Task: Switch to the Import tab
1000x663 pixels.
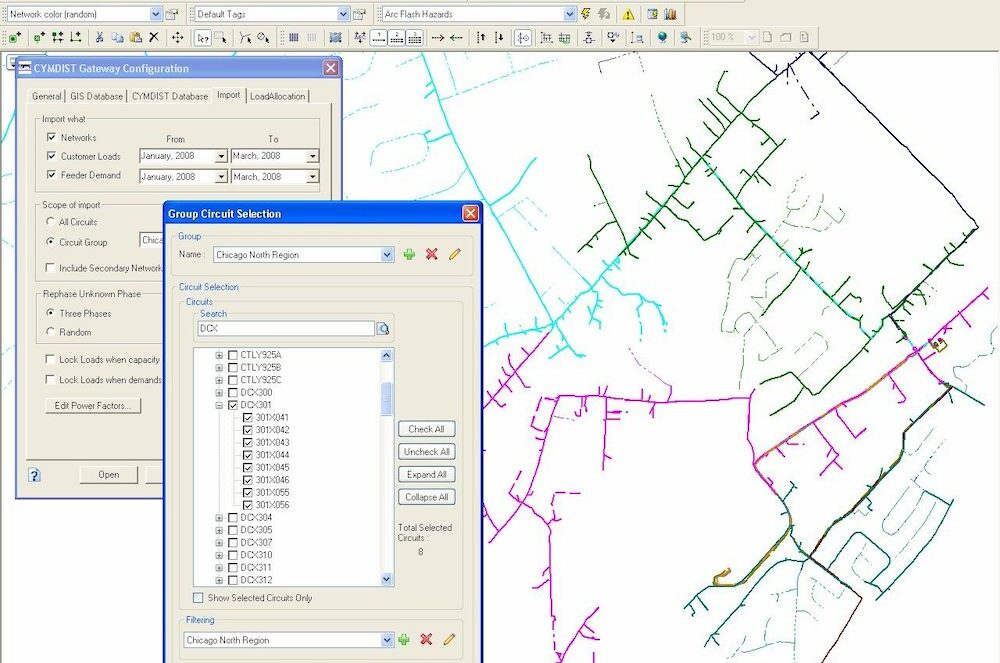Action: 228,95
